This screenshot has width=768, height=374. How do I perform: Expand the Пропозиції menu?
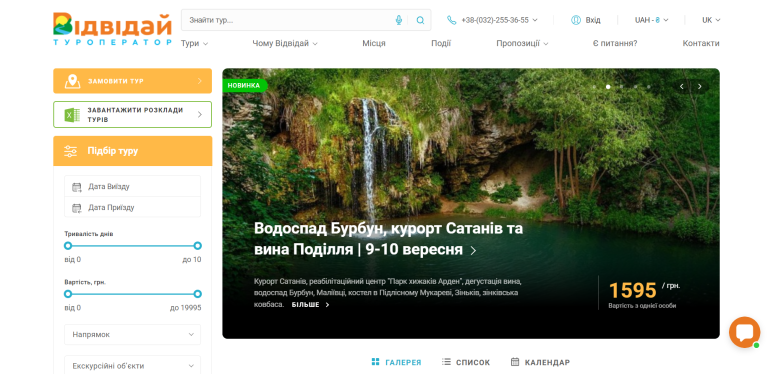522,44
